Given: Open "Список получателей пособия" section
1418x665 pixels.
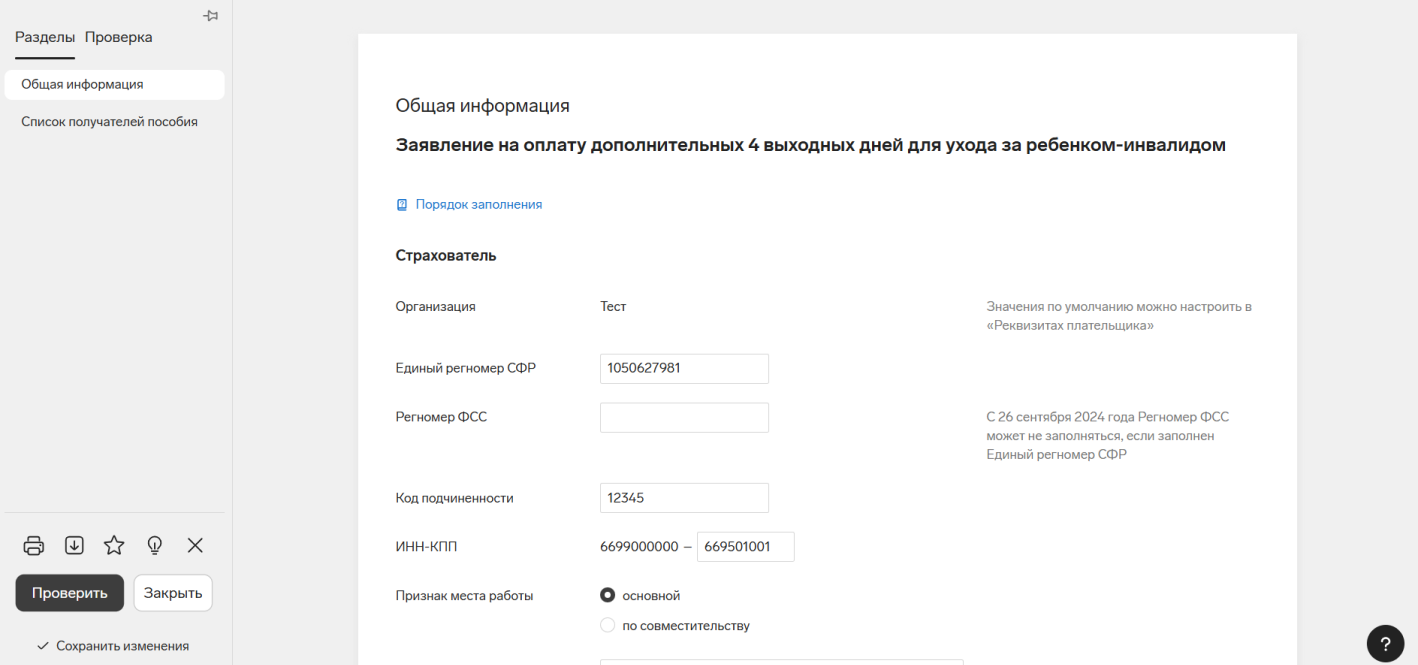Looking at the screenshot, I should [x=109, y=122].
